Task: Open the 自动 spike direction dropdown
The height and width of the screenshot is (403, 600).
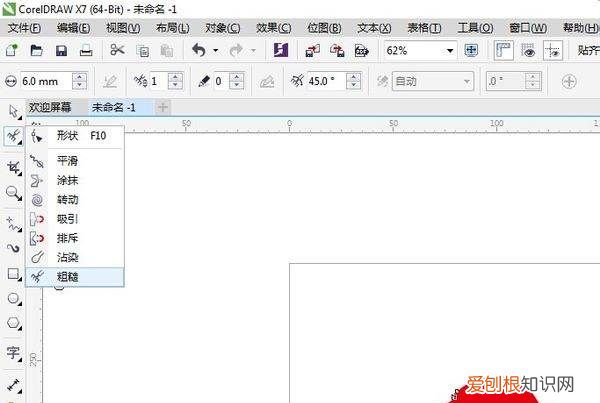Action: (433, 81)
